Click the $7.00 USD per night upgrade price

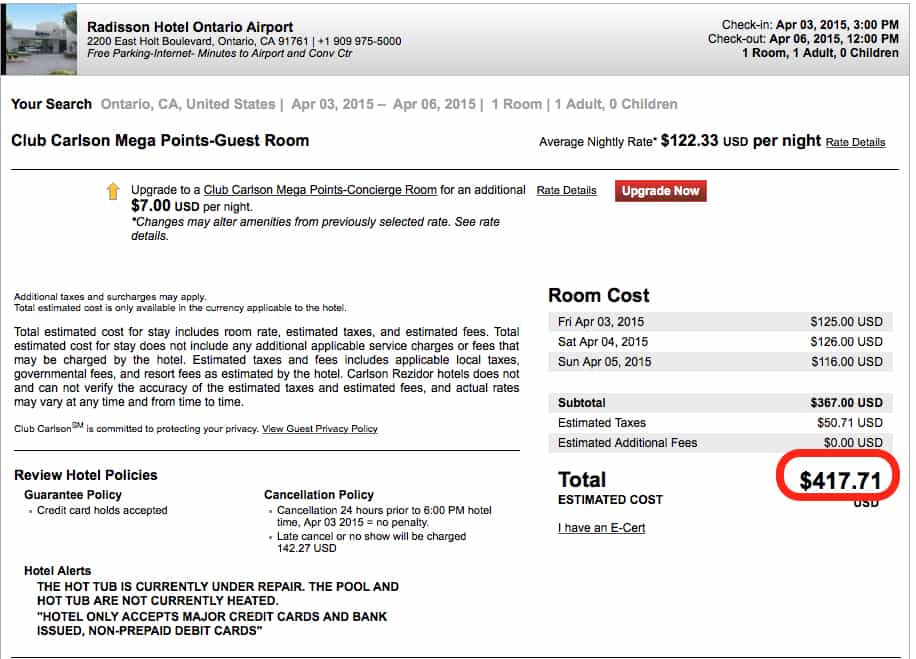click(191, 206)
